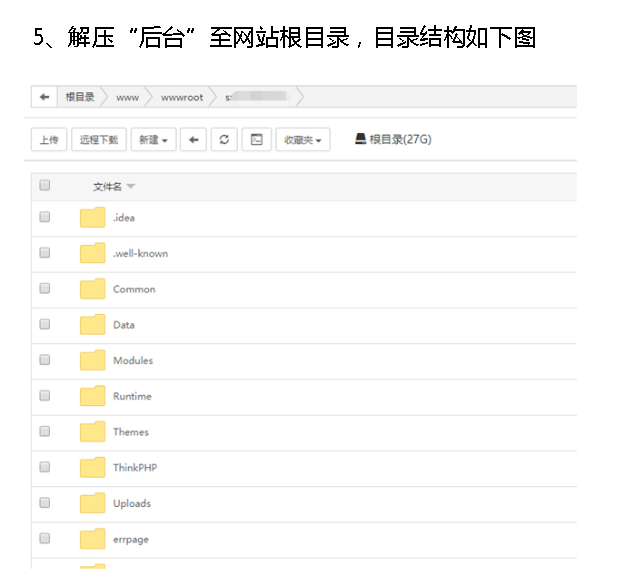Go to www in breadcrumb path

[x=128, y=98]
